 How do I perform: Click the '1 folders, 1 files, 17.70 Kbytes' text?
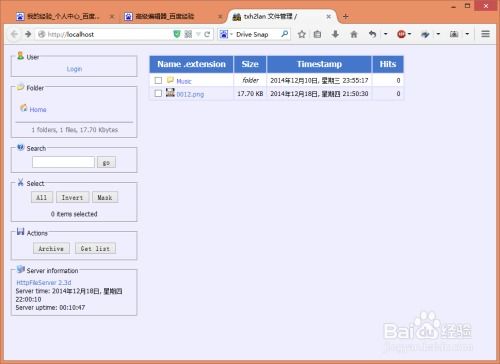pyautogui.click(x=75, y=130)
